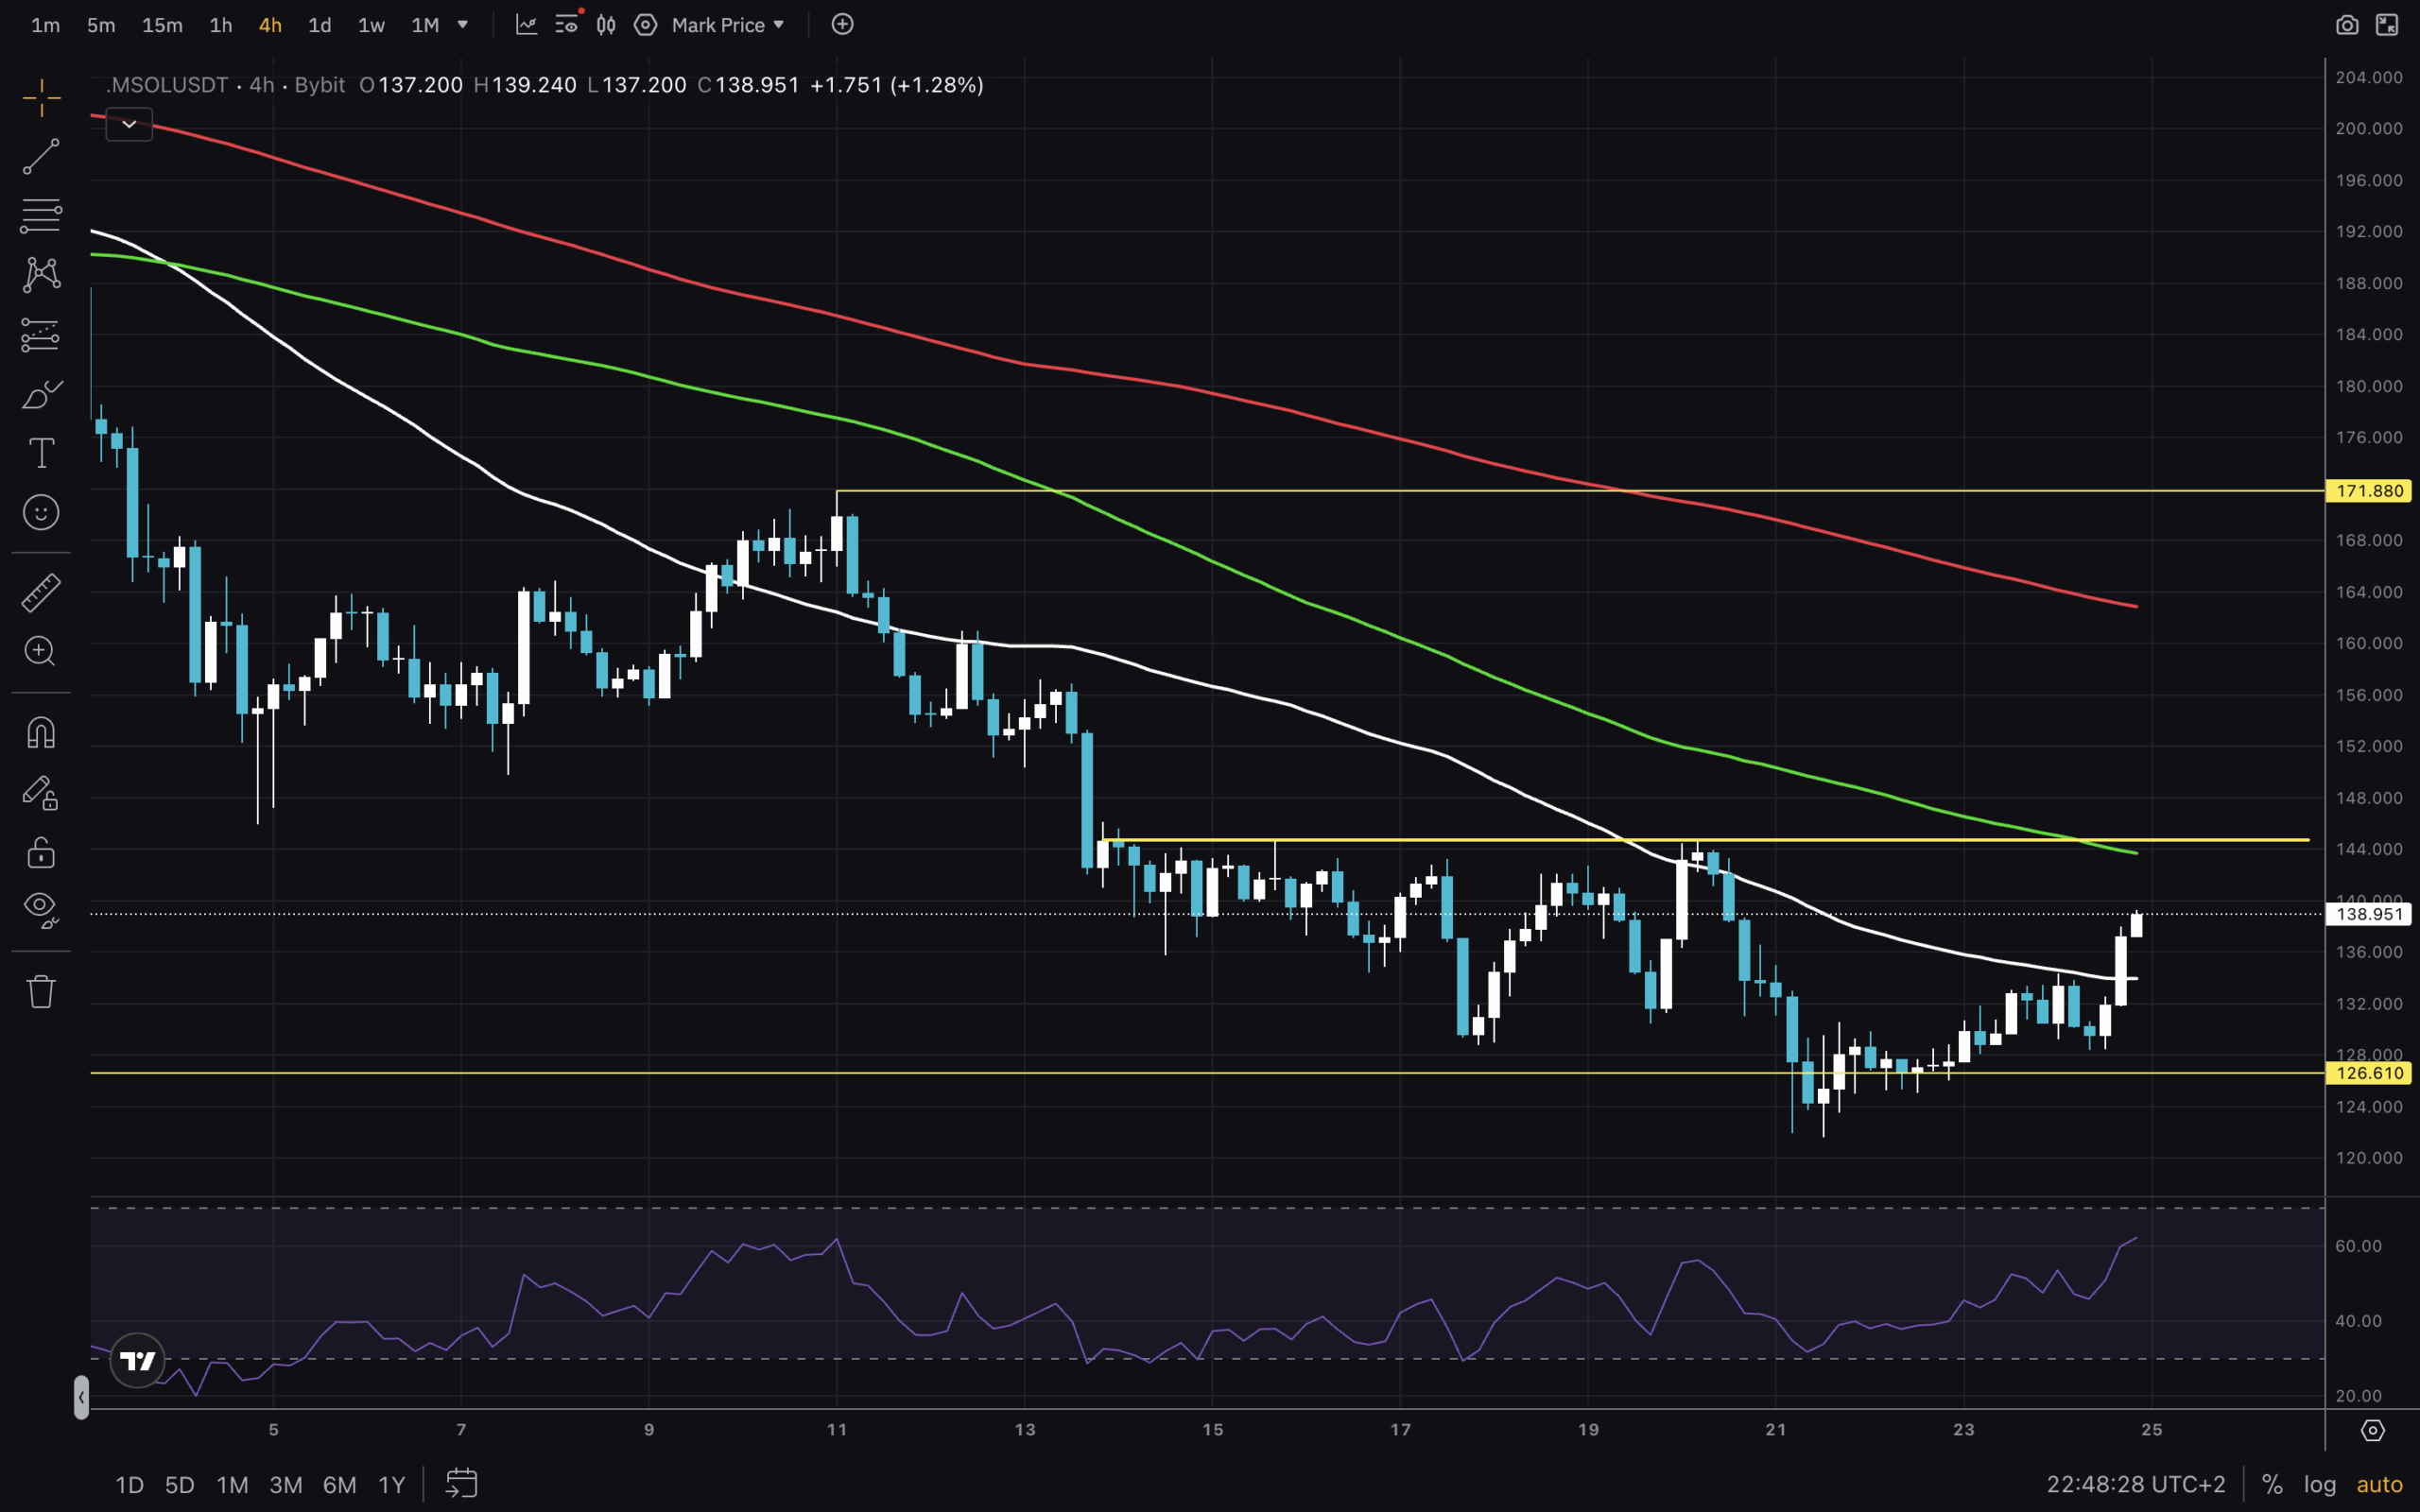Click the .MSOLUSDT symbol name in the legend
Screen dimensions: 2420x1512
pos(167,85)
